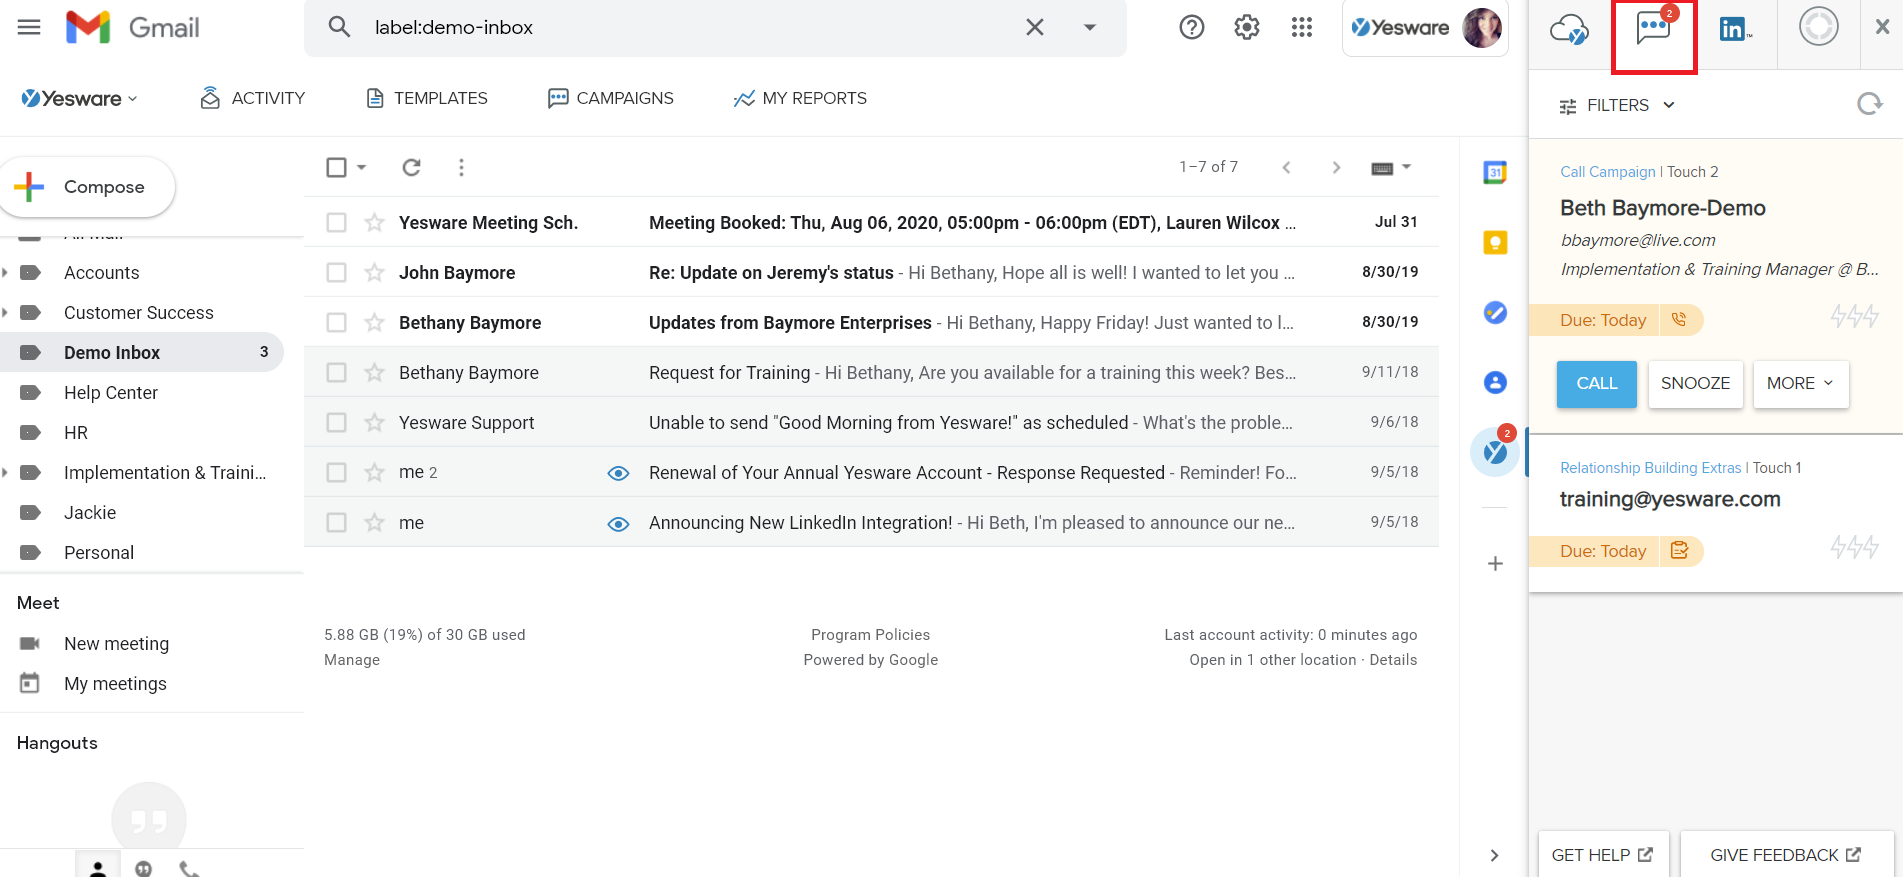
Task: Open Gmail settings gear
Action: pyautogui.click(x=1246, y=27)
